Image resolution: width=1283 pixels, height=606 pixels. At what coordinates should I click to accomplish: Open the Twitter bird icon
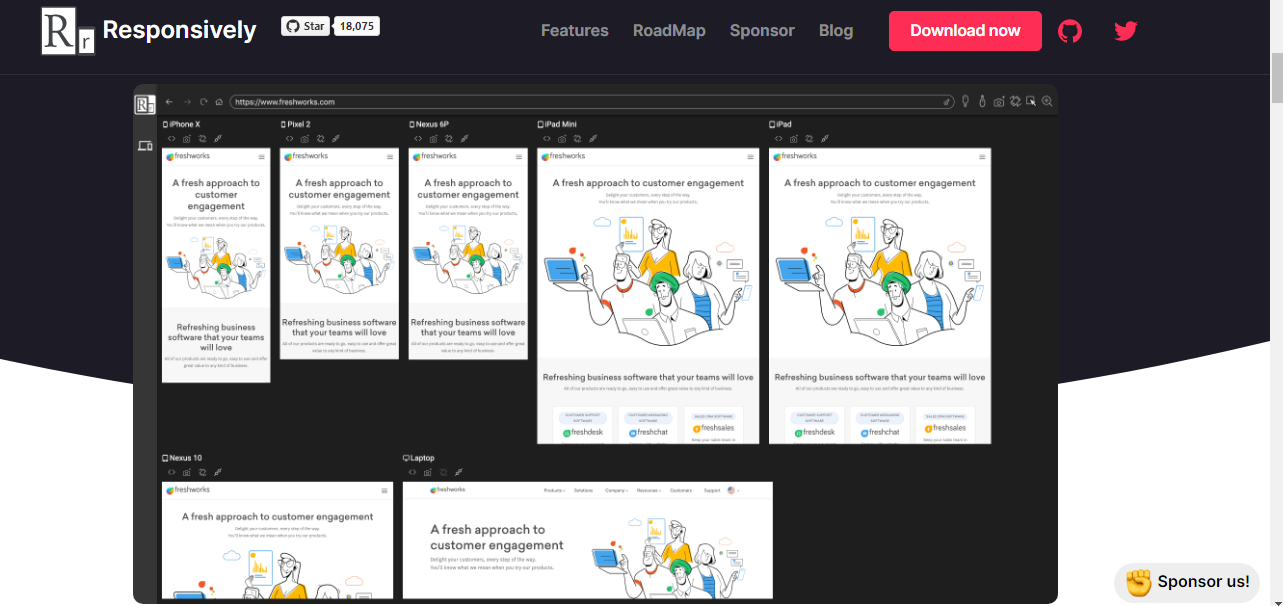point(1126,31)
